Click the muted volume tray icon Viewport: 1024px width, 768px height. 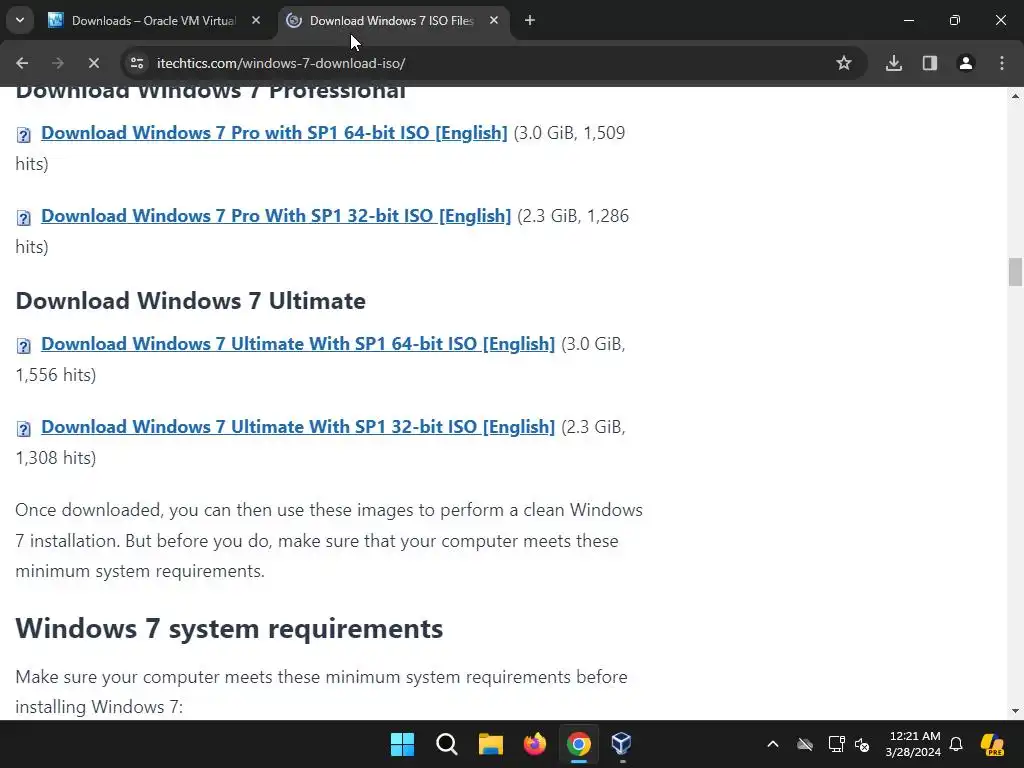[862, 744]
